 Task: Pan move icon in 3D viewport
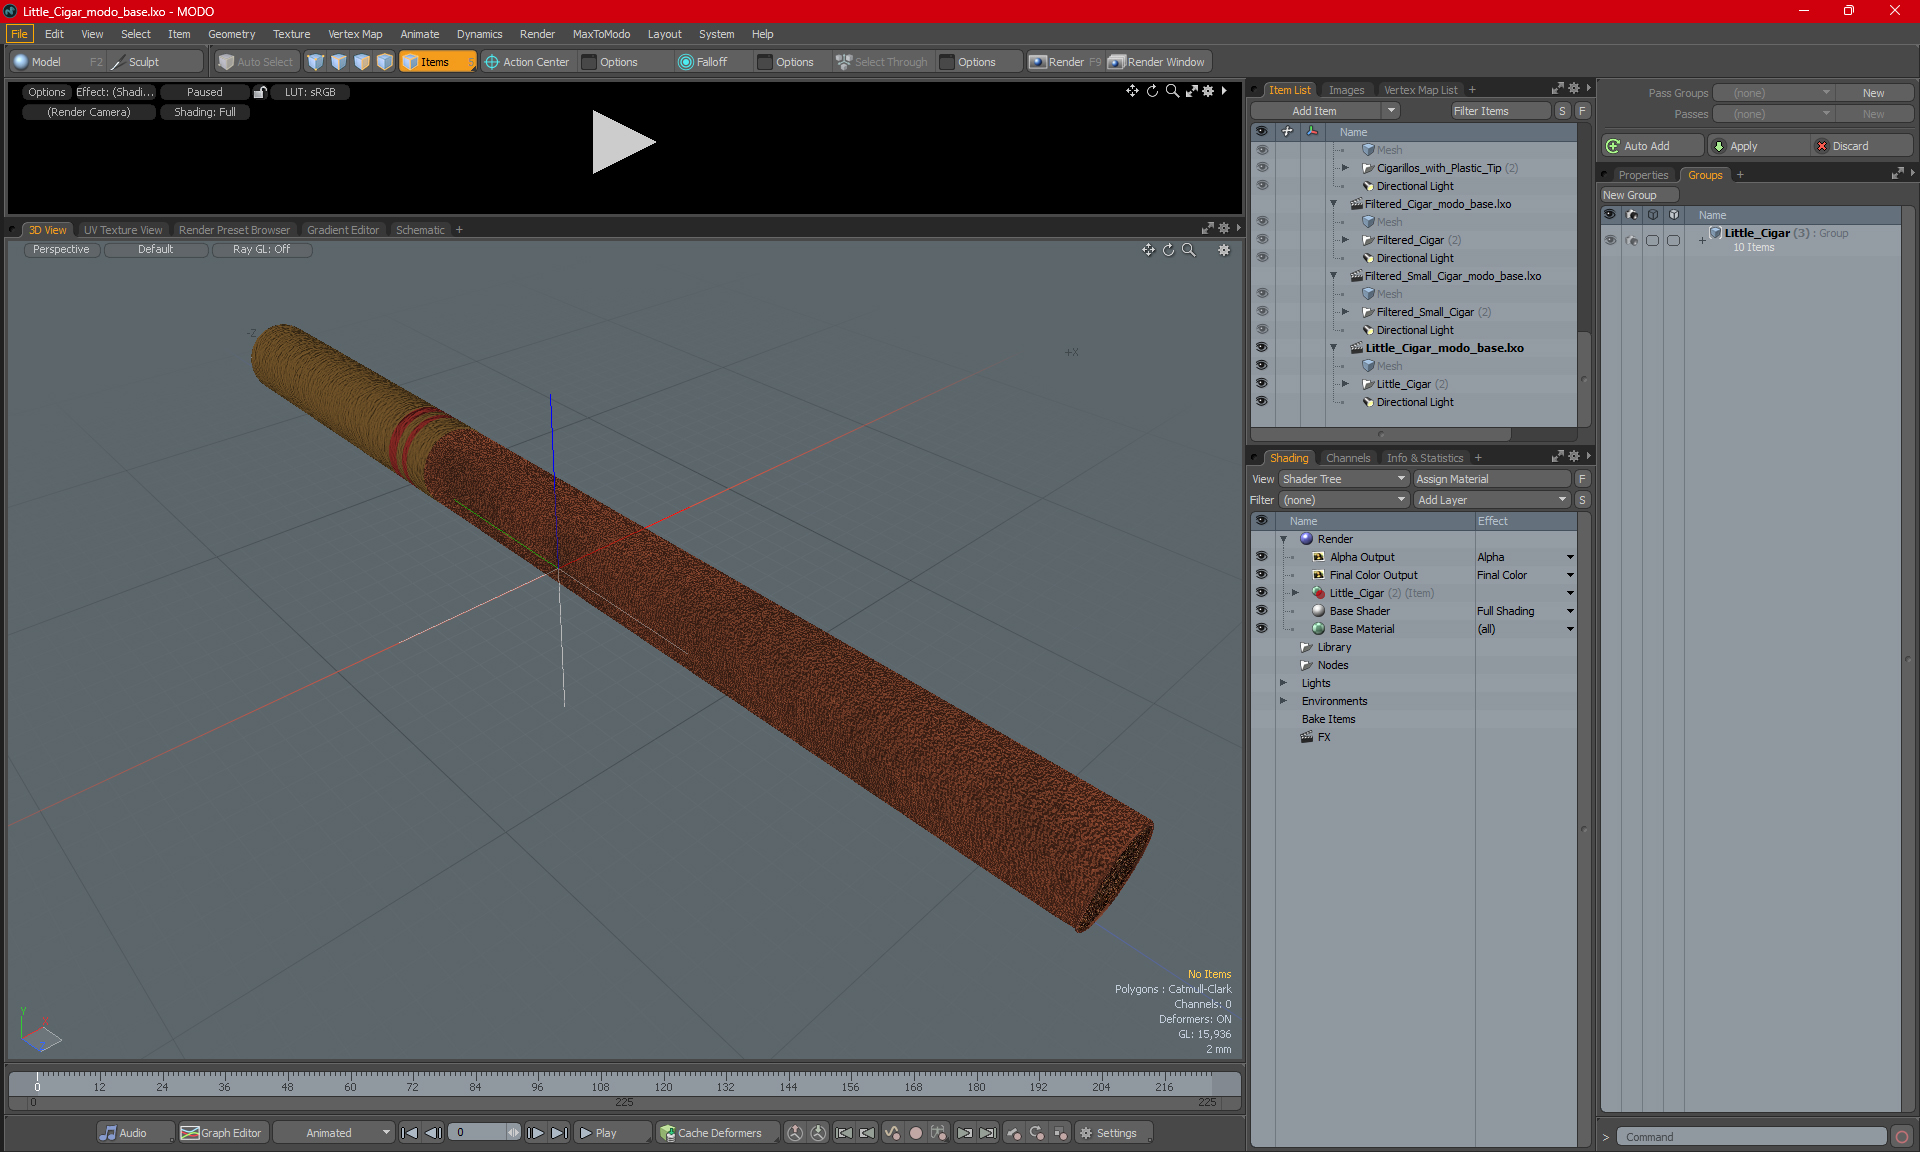(x=1148, y=250)
